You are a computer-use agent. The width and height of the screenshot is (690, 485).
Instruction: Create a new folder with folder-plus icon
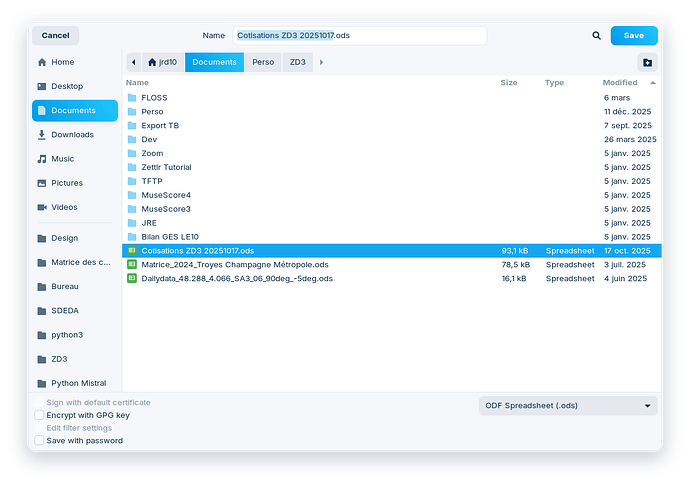[x=647, y=62]
